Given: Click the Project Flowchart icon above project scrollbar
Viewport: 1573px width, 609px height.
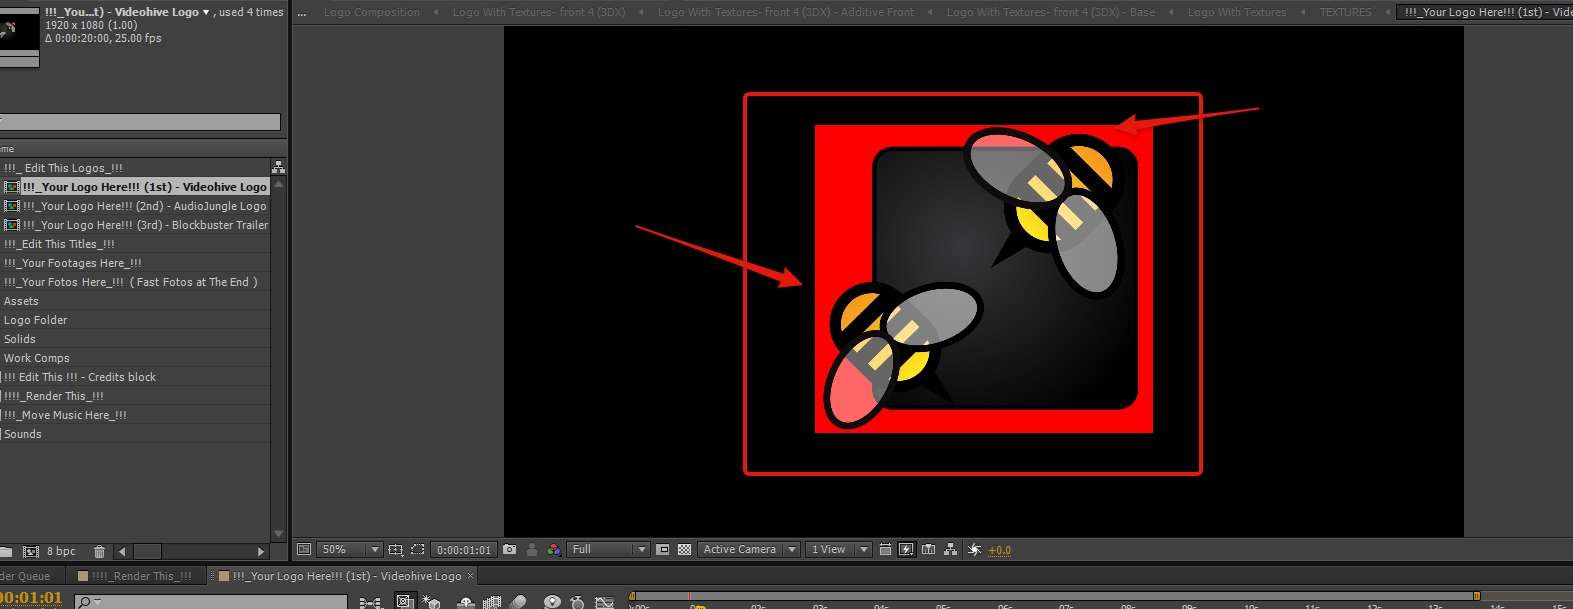Looking at the screenshot, I should point(279,167).
